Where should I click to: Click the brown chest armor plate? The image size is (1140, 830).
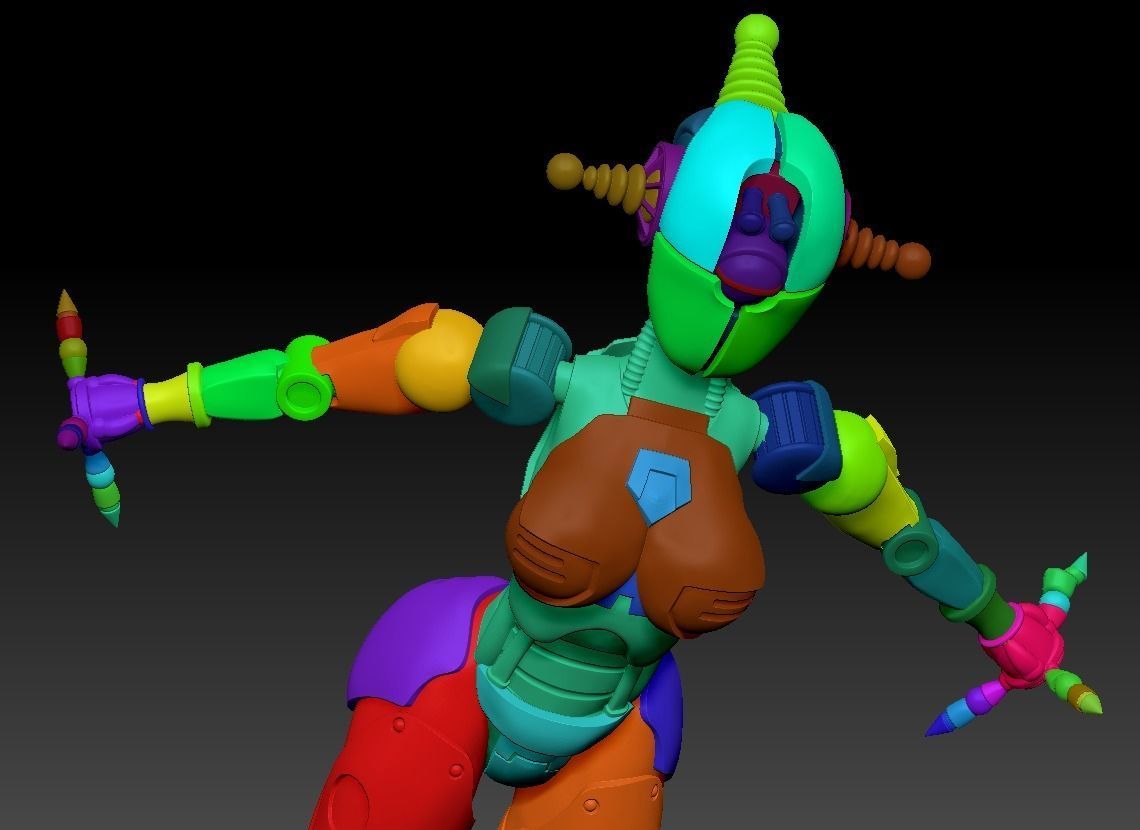pyautogui.click(x=636, y=516)
